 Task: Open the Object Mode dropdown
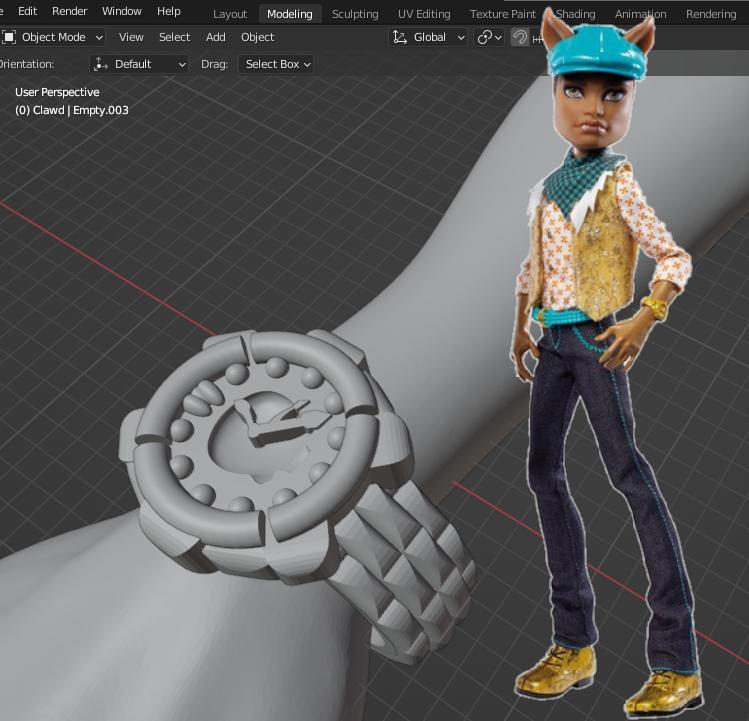(x=53, y=37)
